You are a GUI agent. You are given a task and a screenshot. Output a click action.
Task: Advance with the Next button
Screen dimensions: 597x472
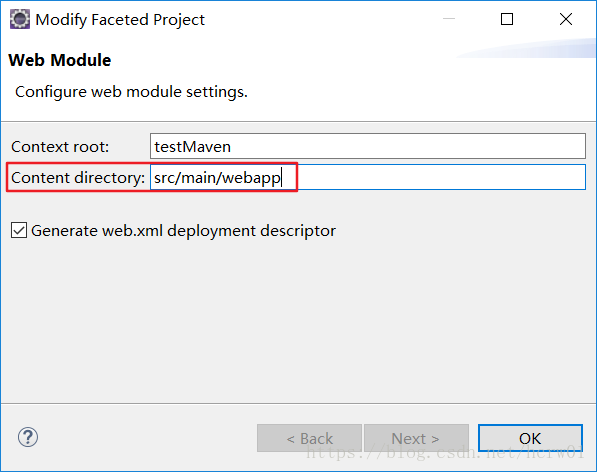click(416, 438)
